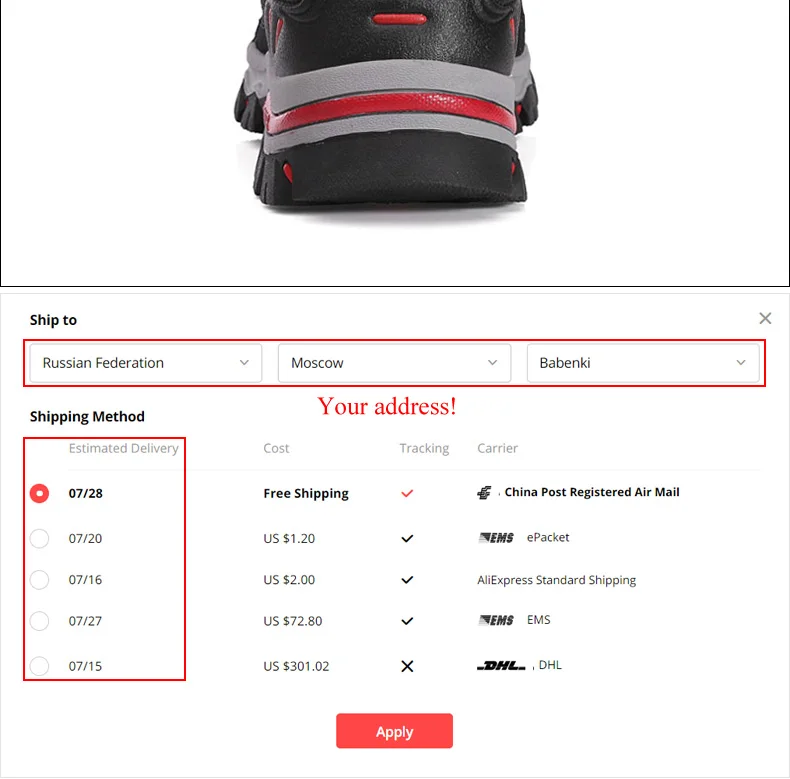This screenshot has height=779, width=790.
Task: Click the red tracking checkmark for China Post
Action: 407,493
